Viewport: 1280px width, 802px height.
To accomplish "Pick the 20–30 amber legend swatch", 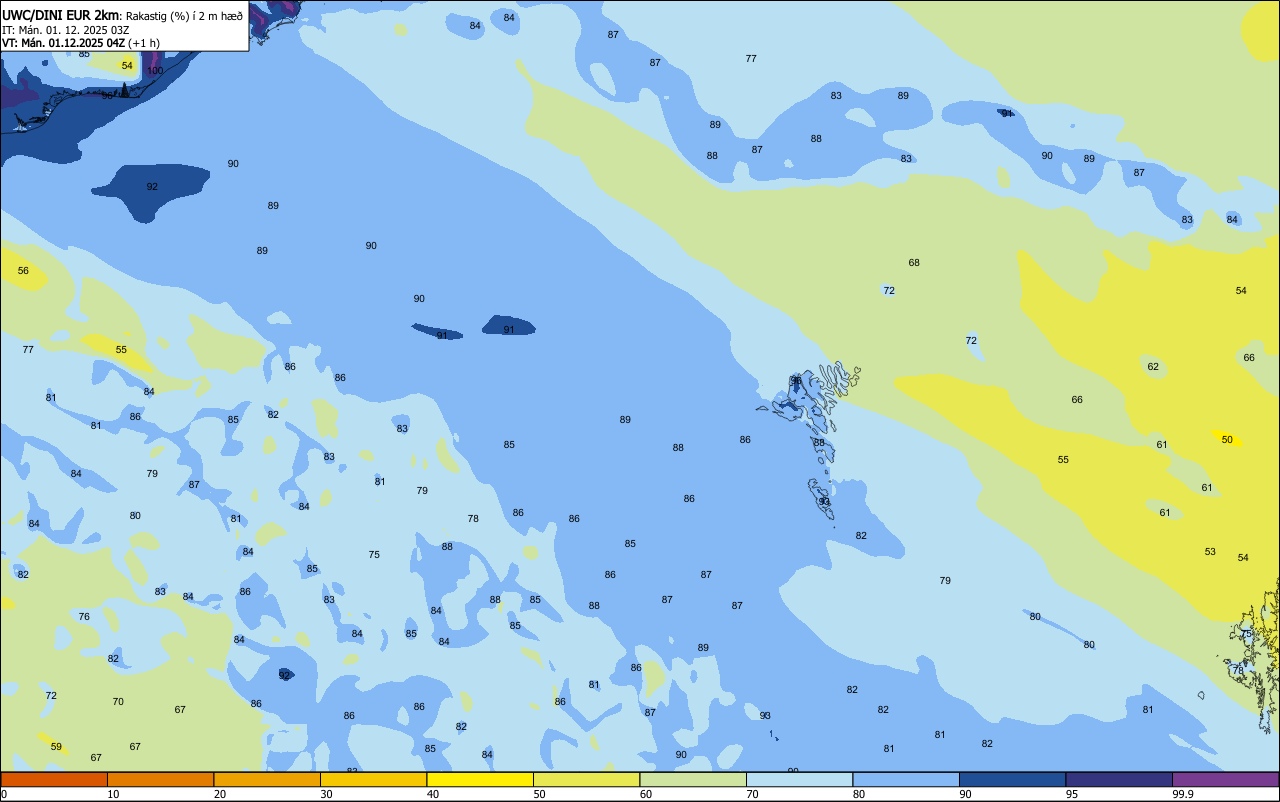I will coord(267,779).
